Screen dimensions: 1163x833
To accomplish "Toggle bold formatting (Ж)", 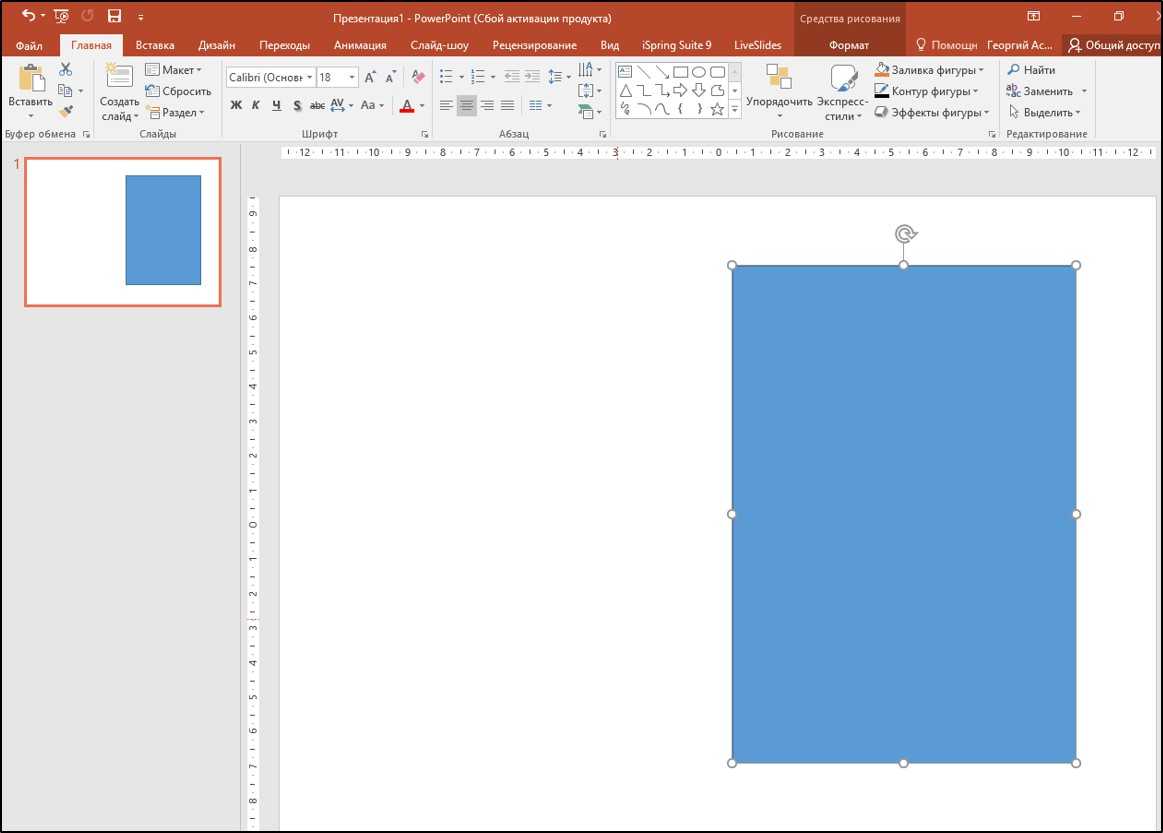I will tap(236, 105).
